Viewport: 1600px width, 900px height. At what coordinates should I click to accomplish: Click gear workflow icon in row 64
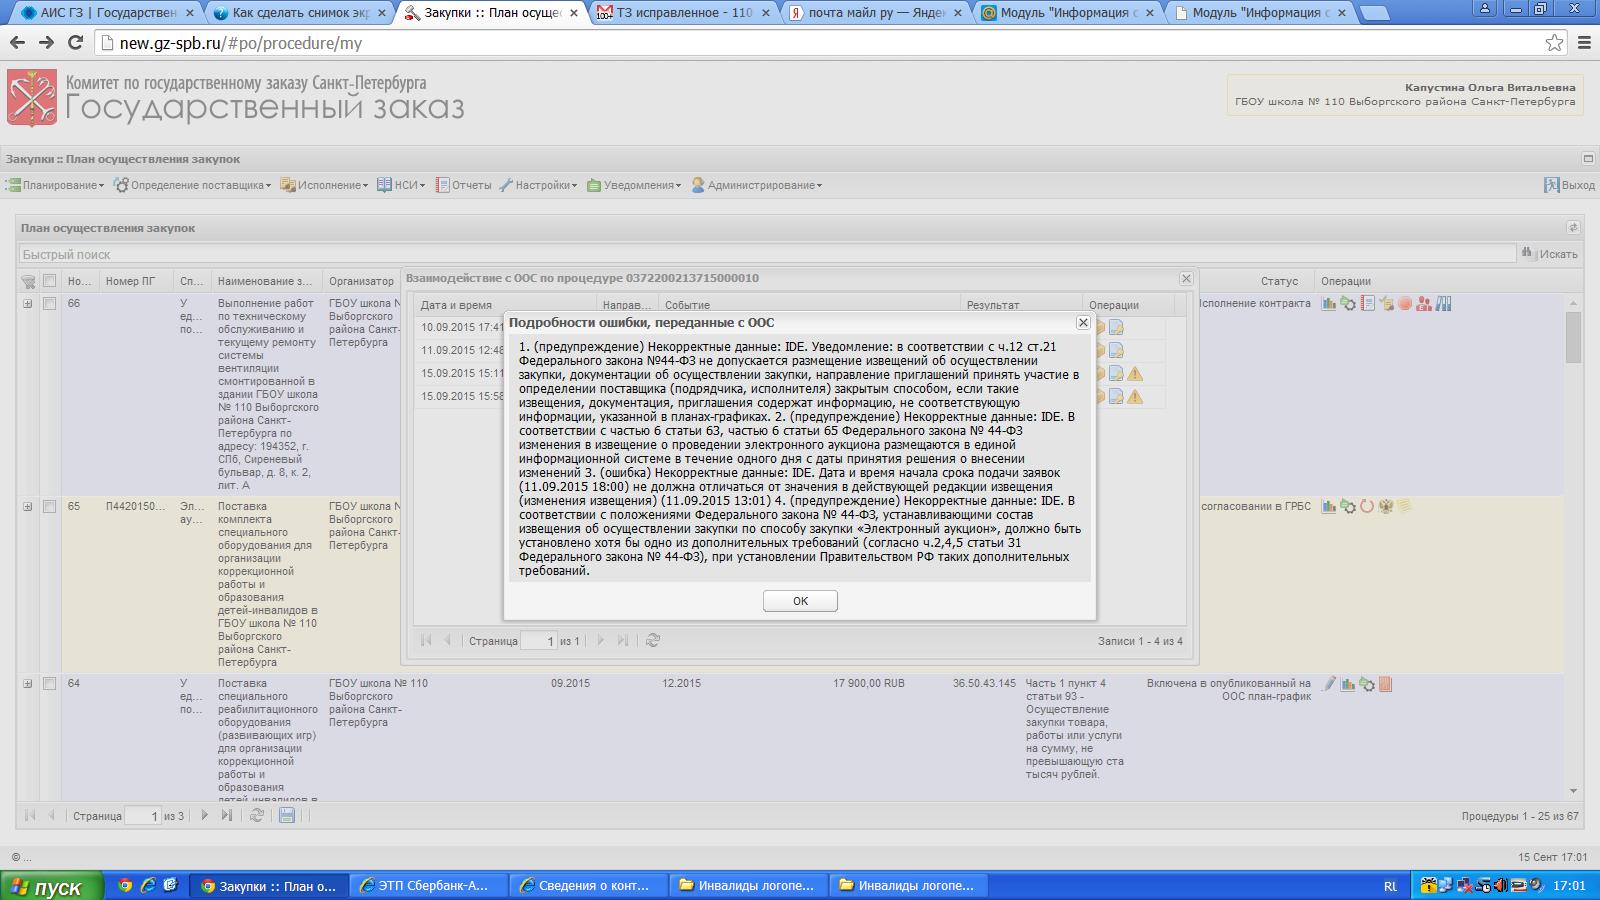point(1367,684)
